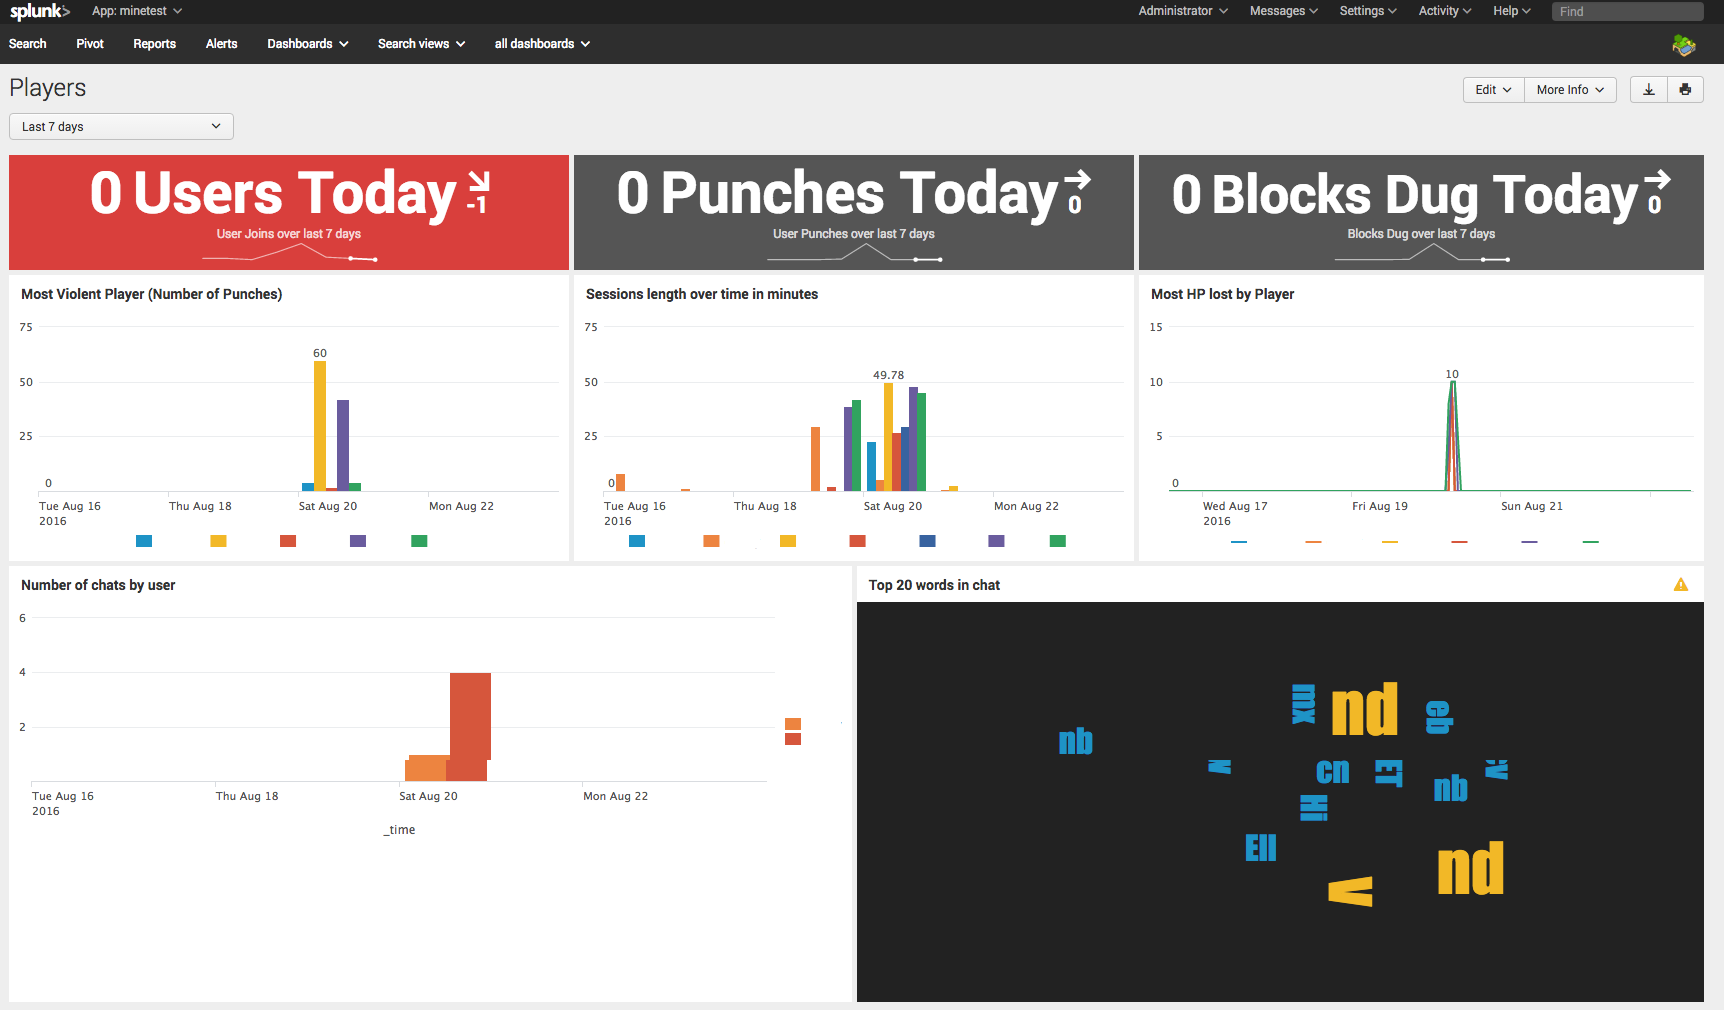Click the Splunk logo
Screen dimensions: 1735x1010
pyautogui.click(x=39, y=11)
